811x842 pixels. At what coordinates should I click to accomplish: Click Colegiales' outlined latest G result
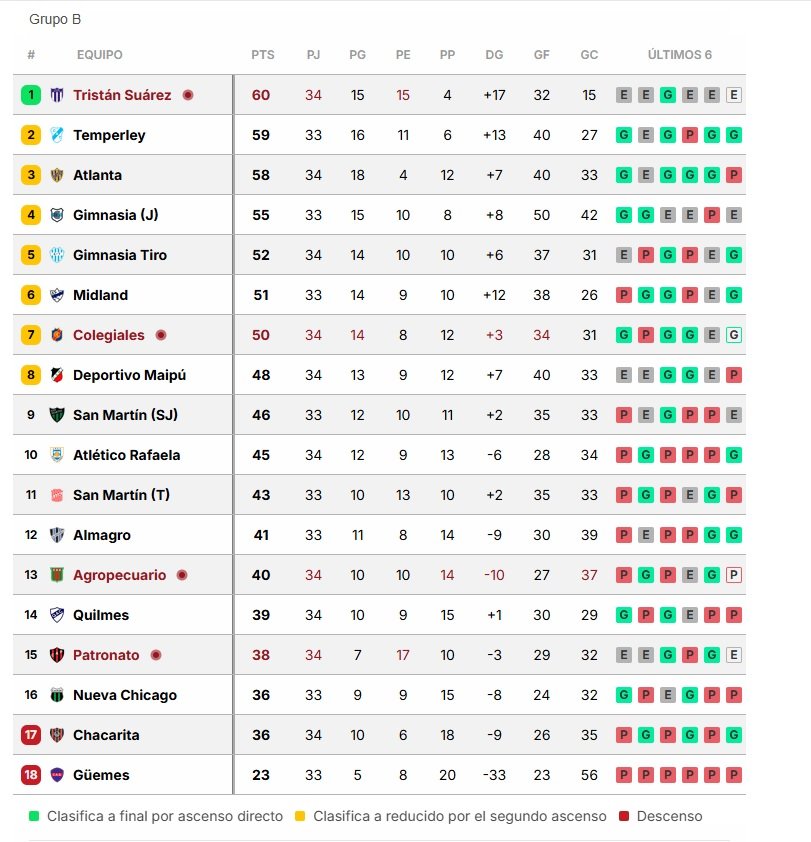pyautogui.click(x=734, y=335)
